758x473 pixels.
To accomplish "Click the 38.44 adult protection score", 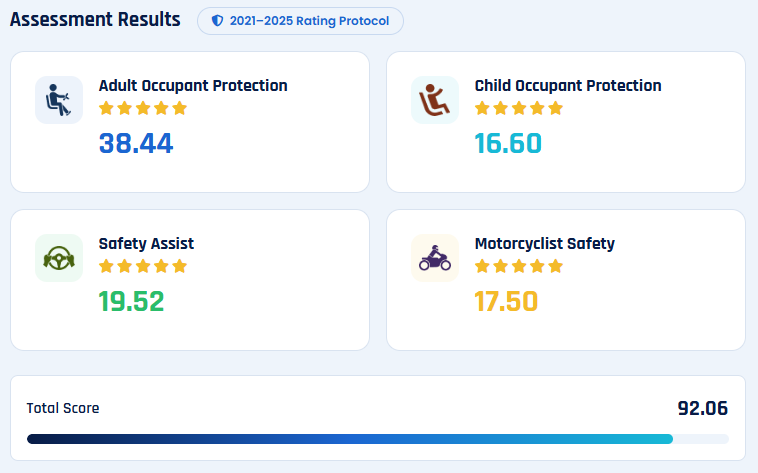I will [136, 143].
